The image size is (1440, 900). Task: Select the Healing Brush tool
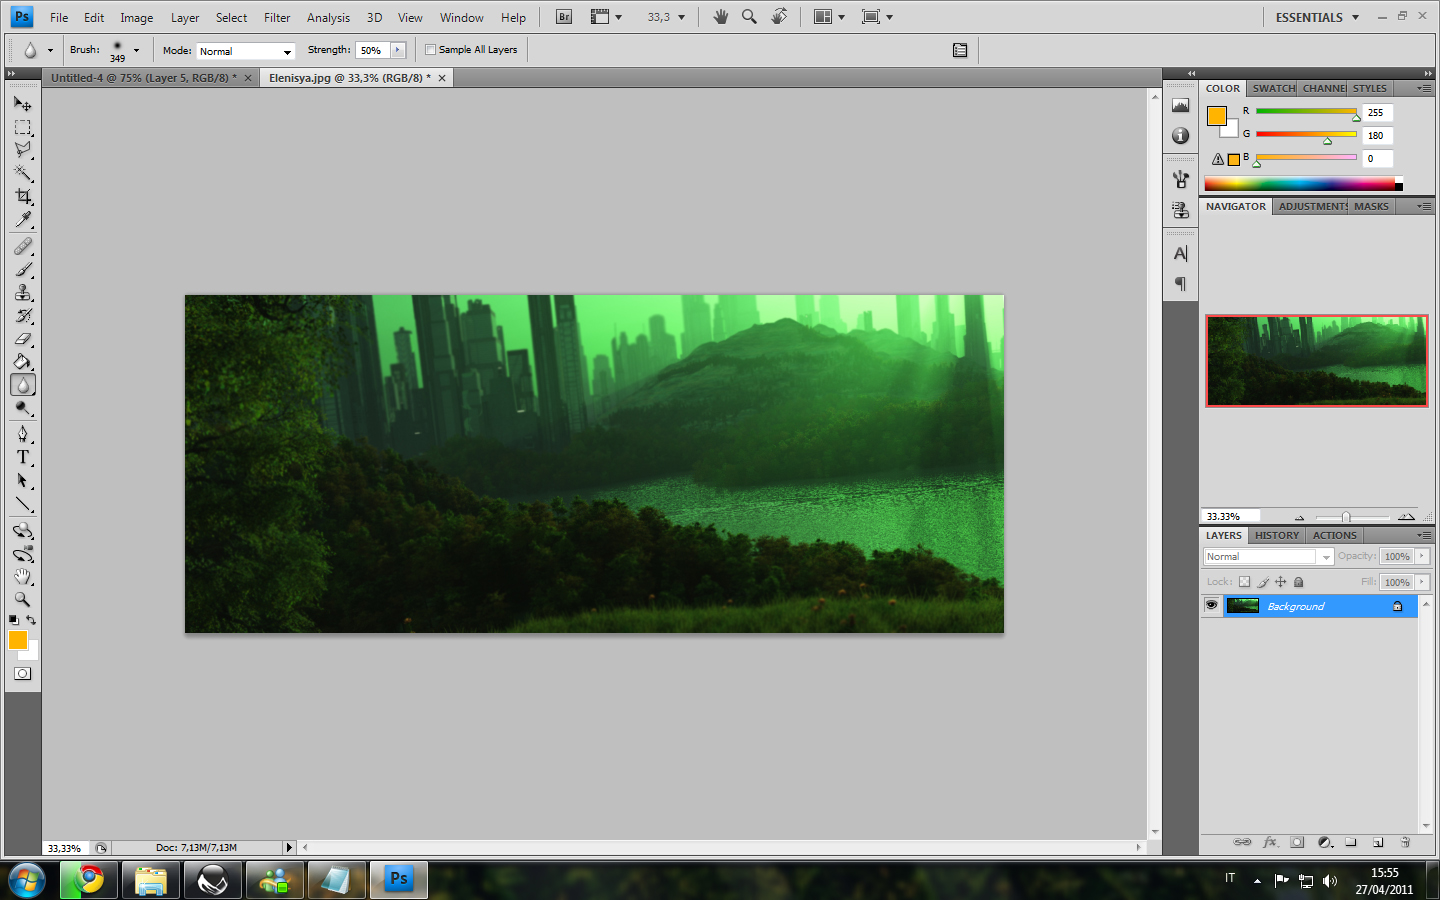(23, 246)
